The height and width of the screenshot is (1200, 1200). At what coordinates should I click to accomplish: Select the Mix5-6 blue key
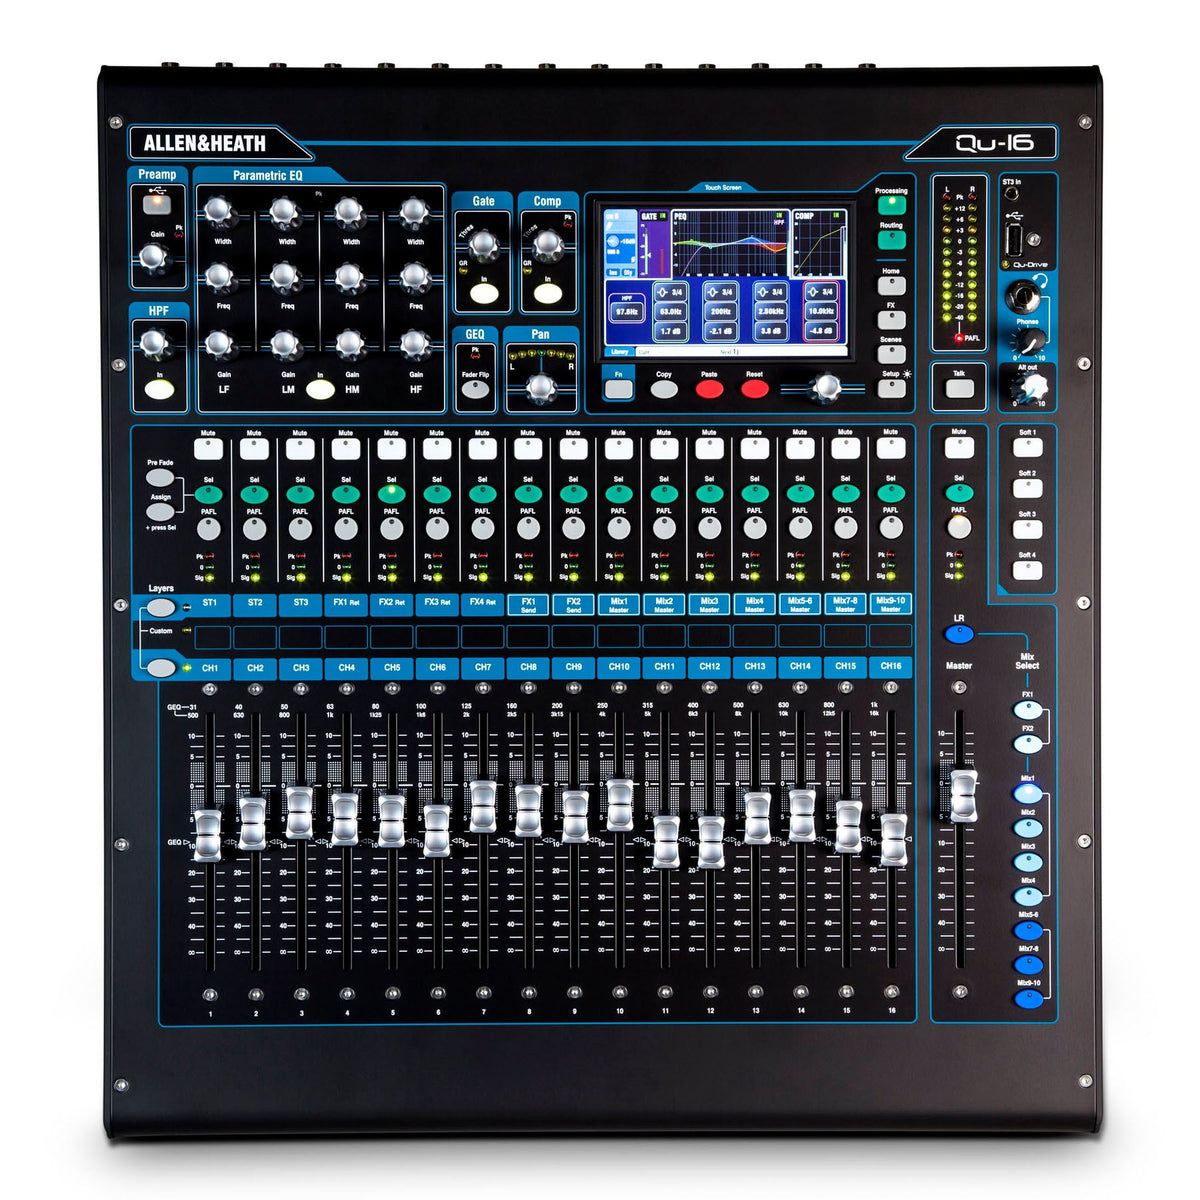point(1027,931)
